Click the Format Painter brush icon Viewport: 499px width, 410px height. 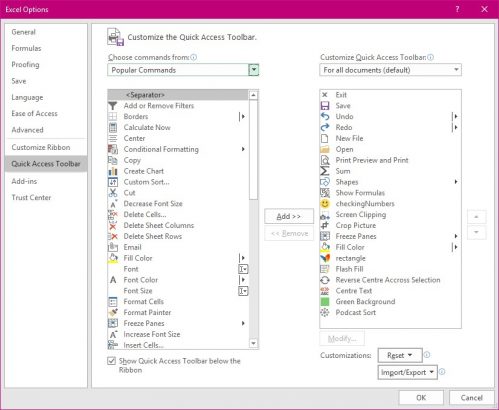tap(113, 312)
